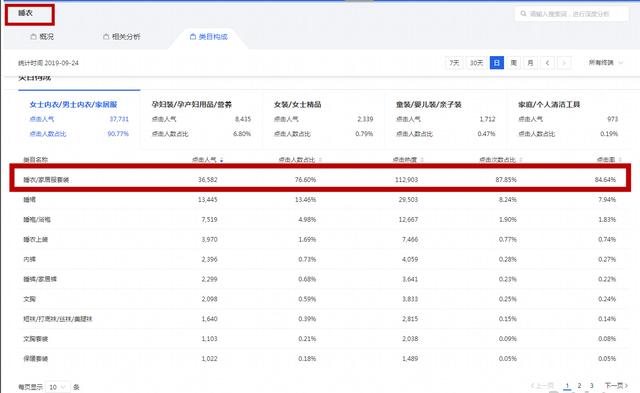Screen dimensions: 640x393
Task: Click the 短袜/打底袜/丝袜/美腿袜 row name
Action: click(x=58, y=319)
